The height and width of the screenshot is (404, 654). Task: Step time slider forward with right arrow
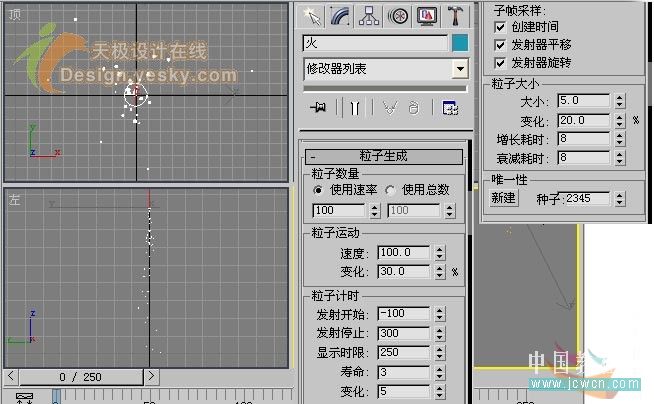[x=151, y=376]
